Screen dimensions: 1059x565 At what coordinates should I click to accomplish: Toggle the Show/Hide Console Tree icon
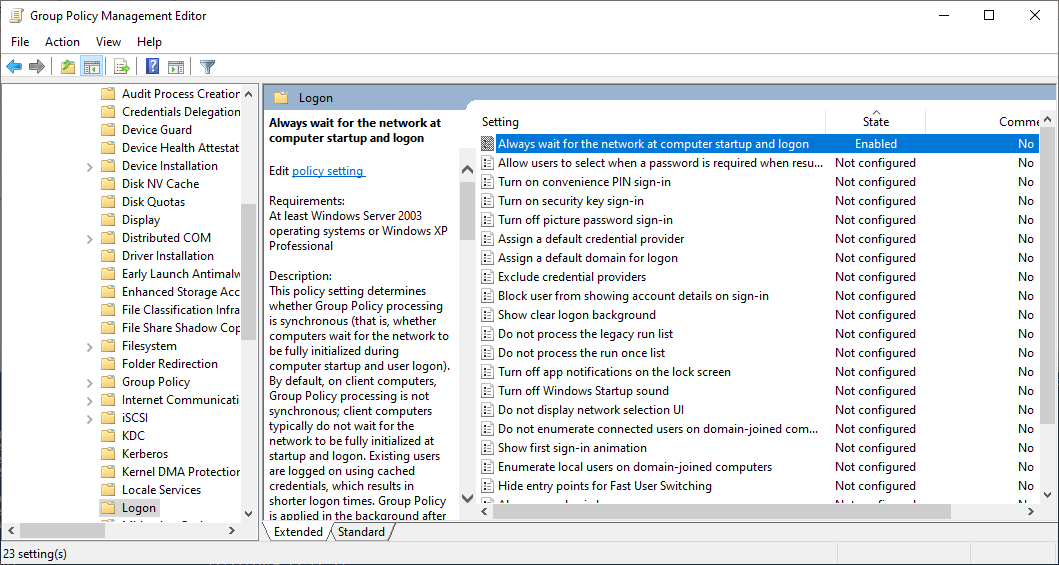pos(92,67)
